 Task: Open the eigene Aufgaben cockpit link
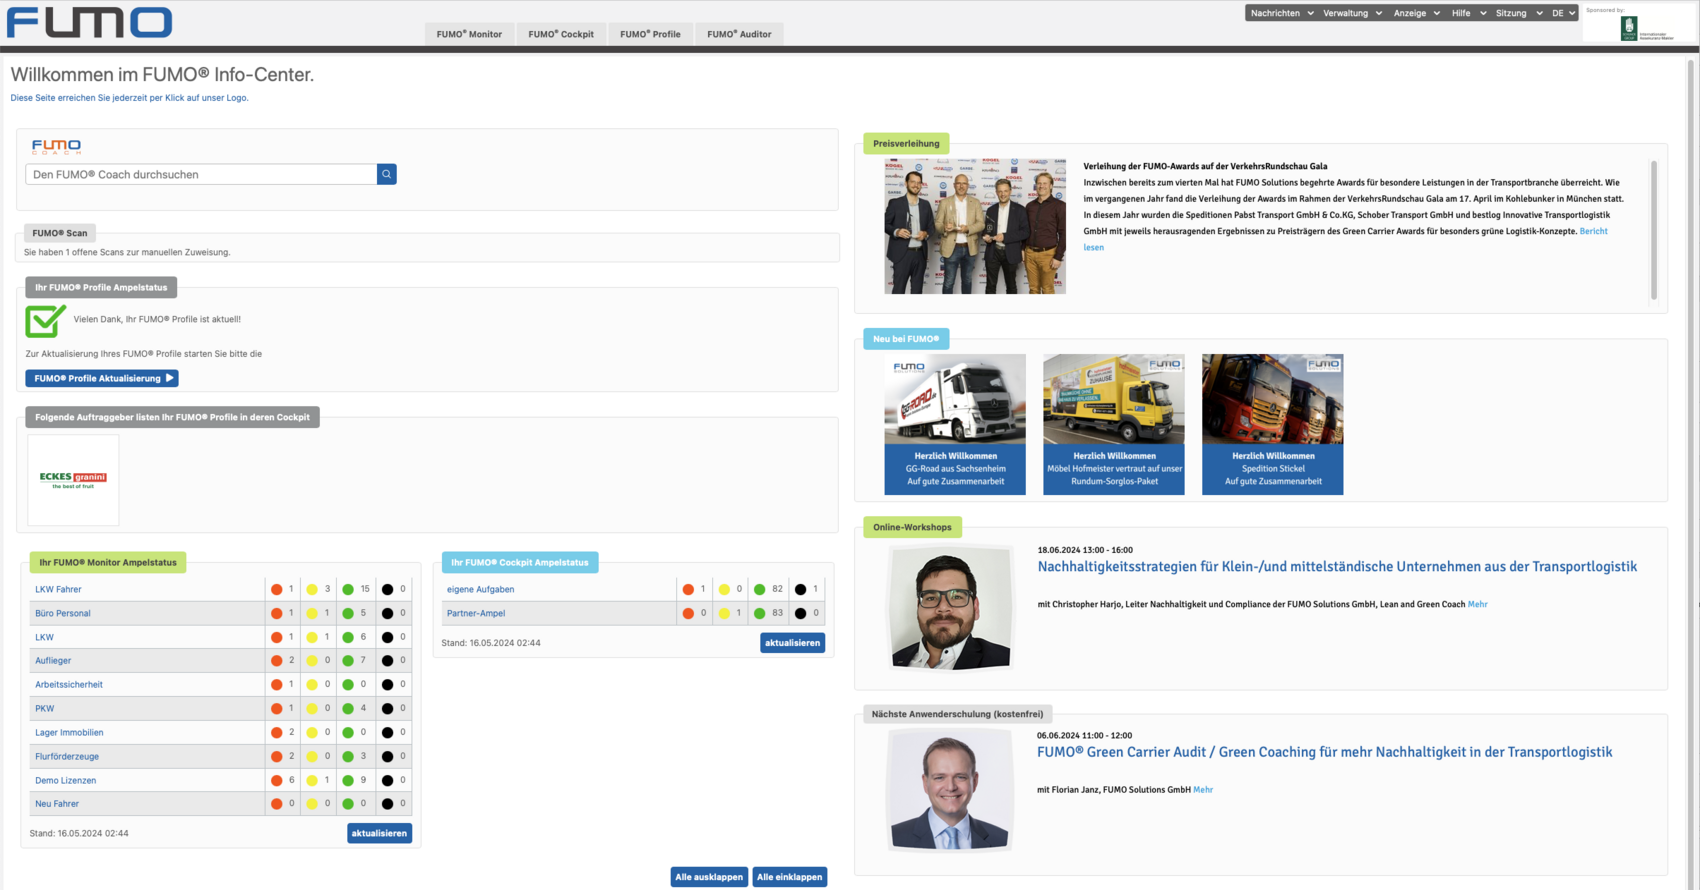(480, 589)
